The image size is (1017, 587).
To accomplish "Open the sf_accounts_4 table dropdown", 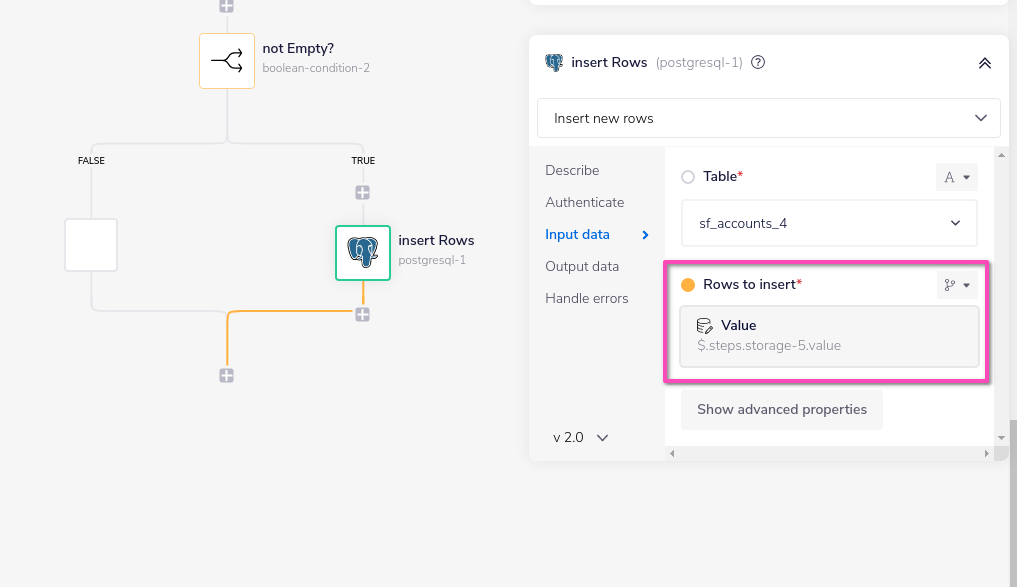I will tap(828, 222).
